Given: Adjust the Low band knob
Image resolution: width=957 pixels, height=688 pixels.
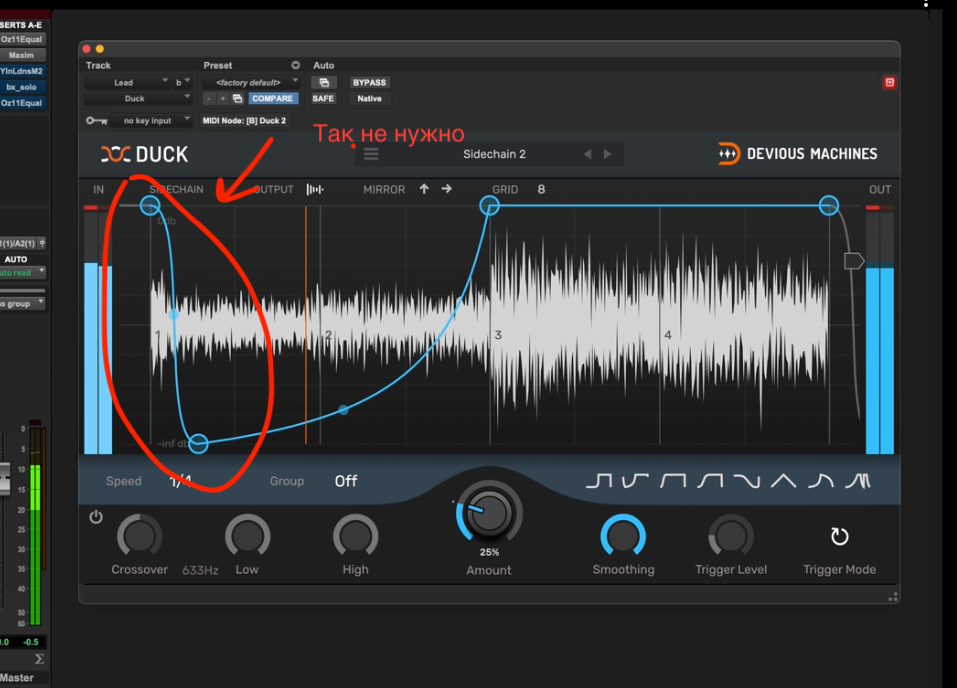Looking at the screenshot, I should tap(247, 537).
